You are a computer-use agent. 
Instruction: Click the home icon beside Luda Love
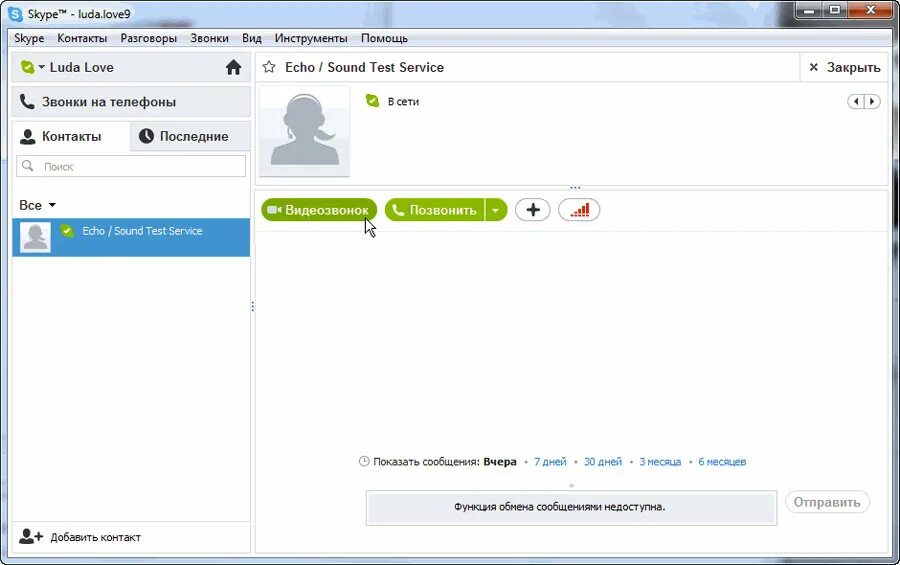pos(233,67)
